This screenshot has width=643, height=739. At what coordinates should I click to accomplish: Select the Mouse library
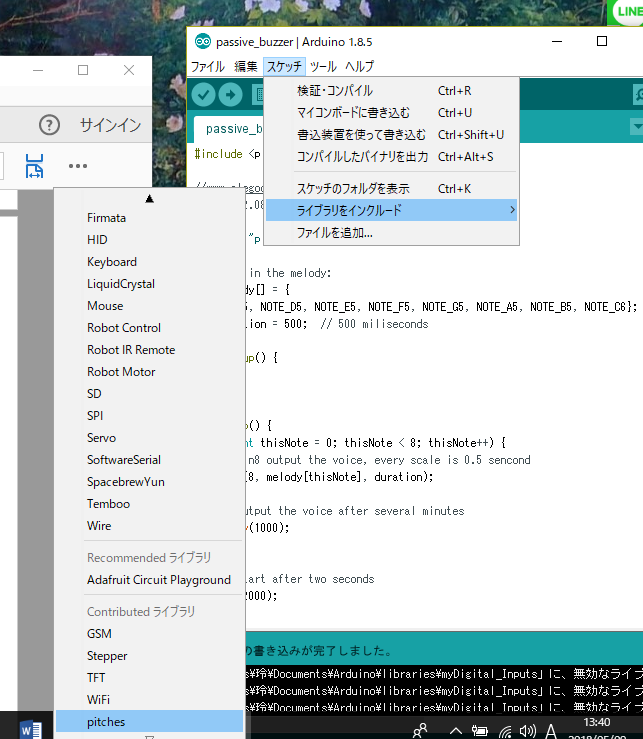click(x=149, y=306)
